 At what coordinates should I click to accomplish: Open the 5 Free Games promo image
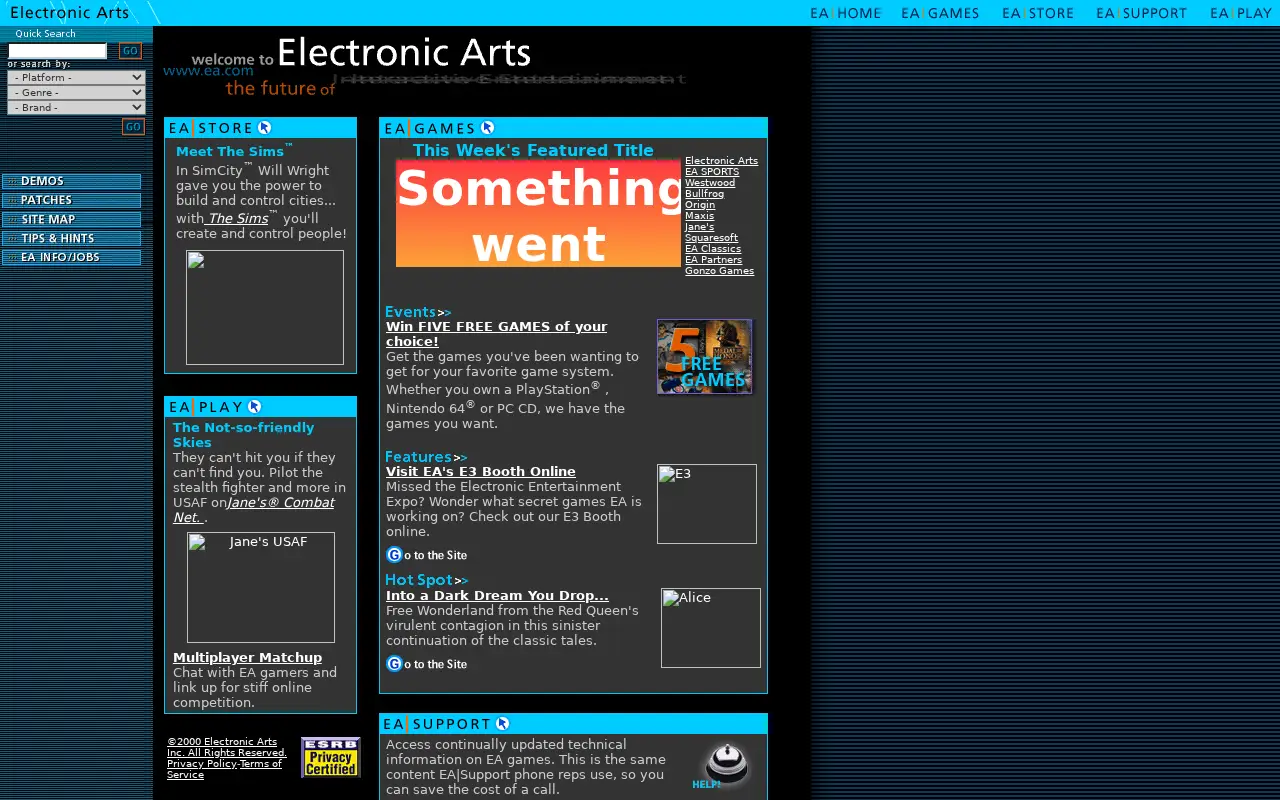[x=704, y=356]
